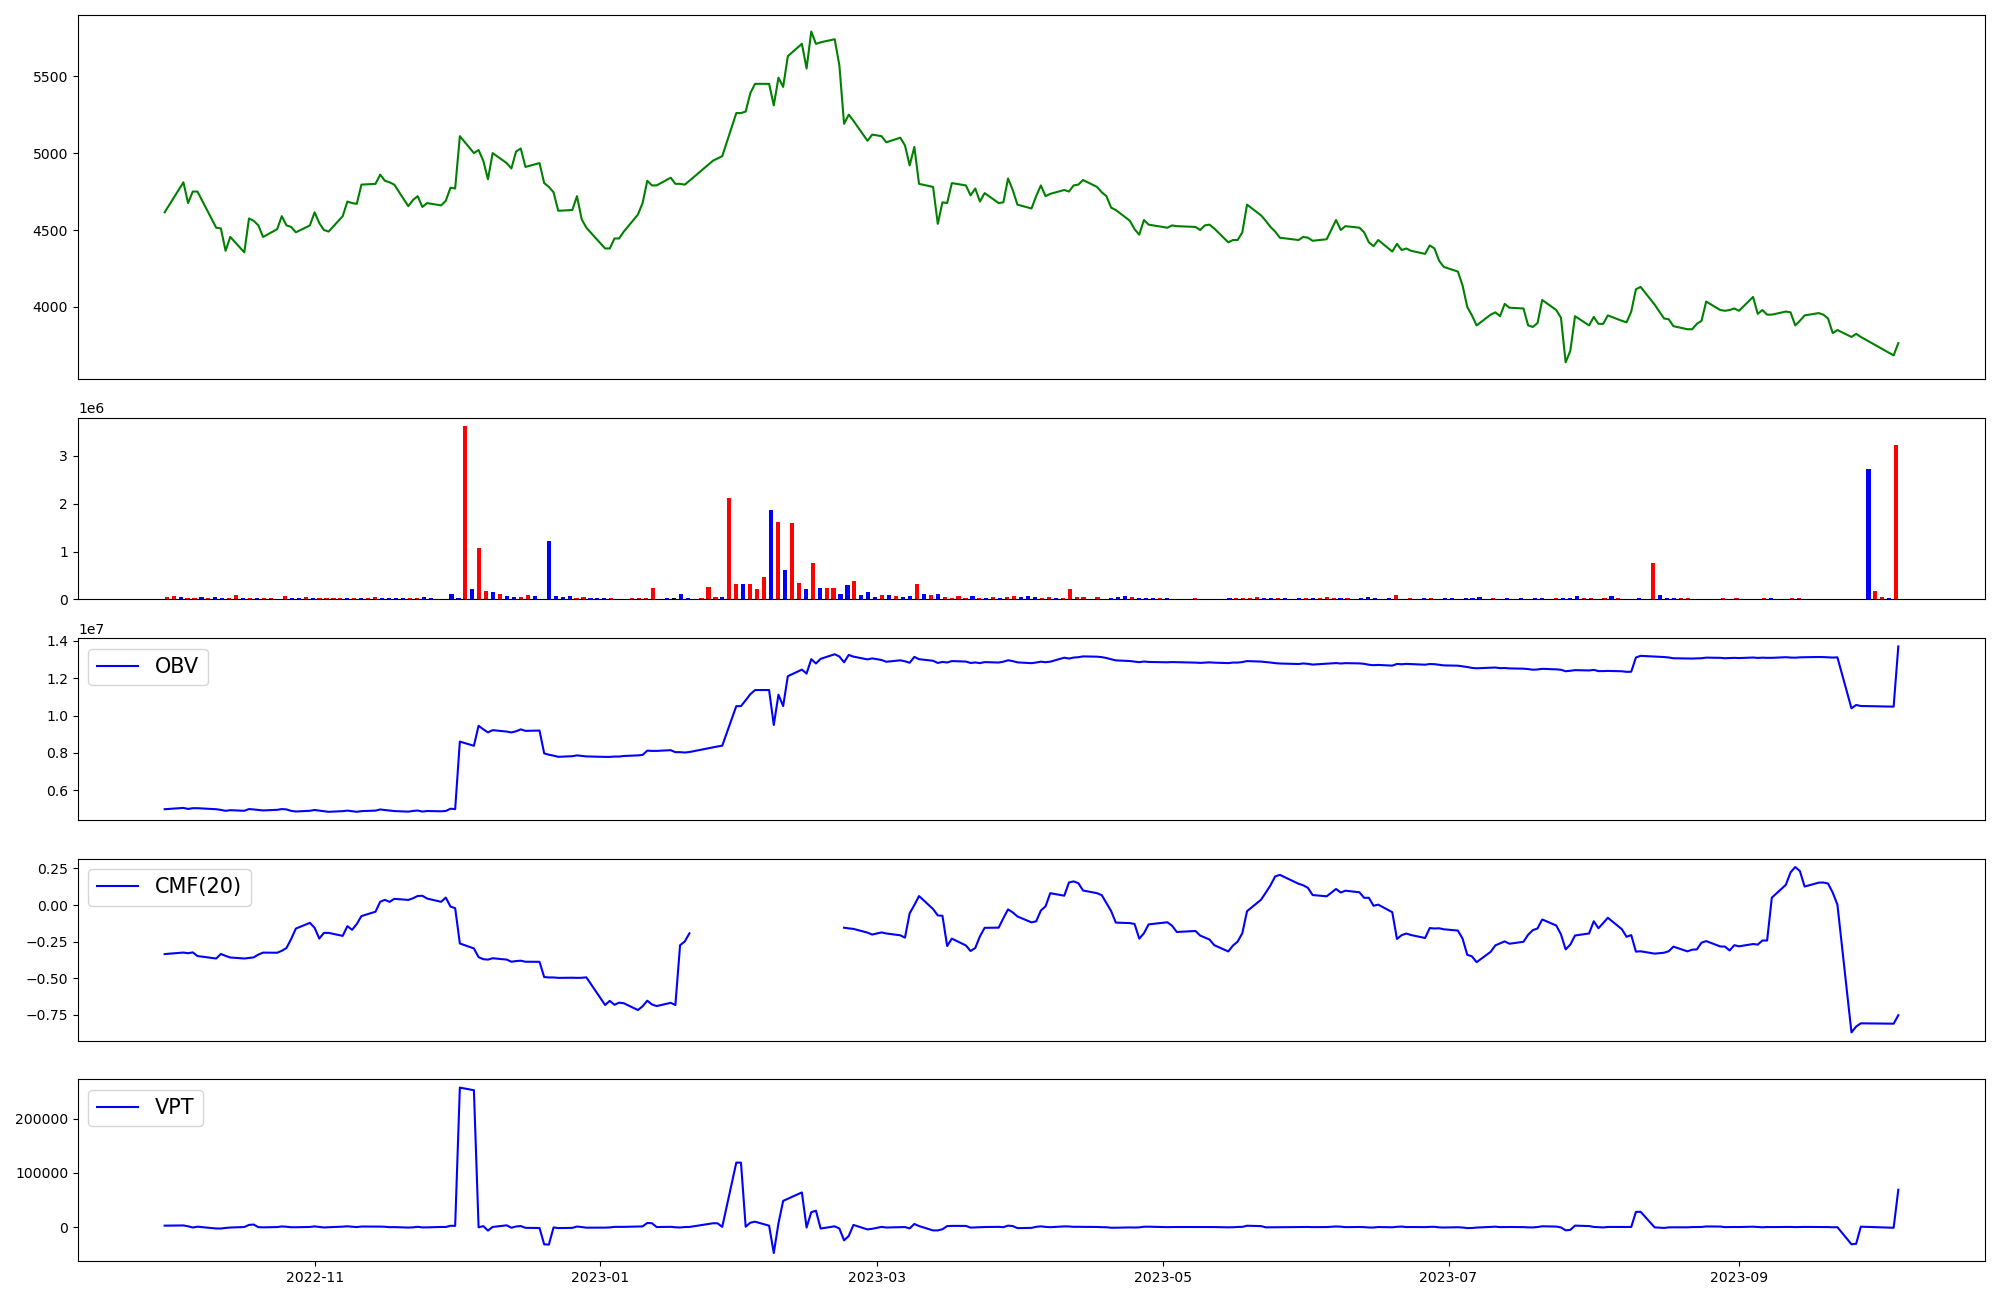Image resolution: width=2000 pixels, height=1300 pixels.
Task: Click the OBV legend label
Action: [x=176, y=666]
